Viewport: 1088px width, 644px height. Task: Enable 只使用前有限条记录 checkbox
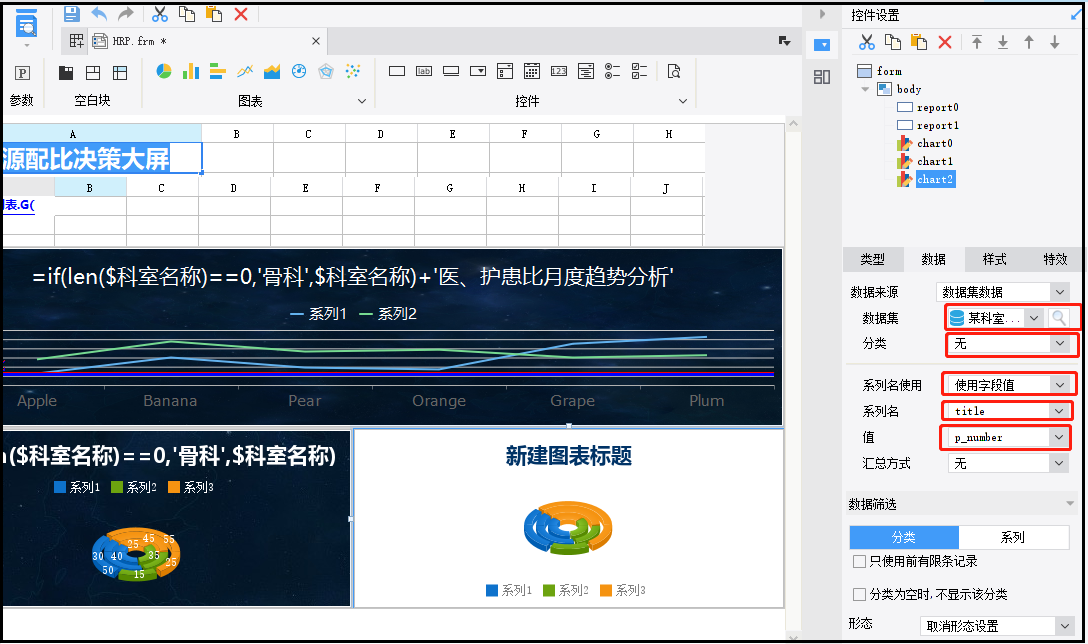click(x=859, y=561)
